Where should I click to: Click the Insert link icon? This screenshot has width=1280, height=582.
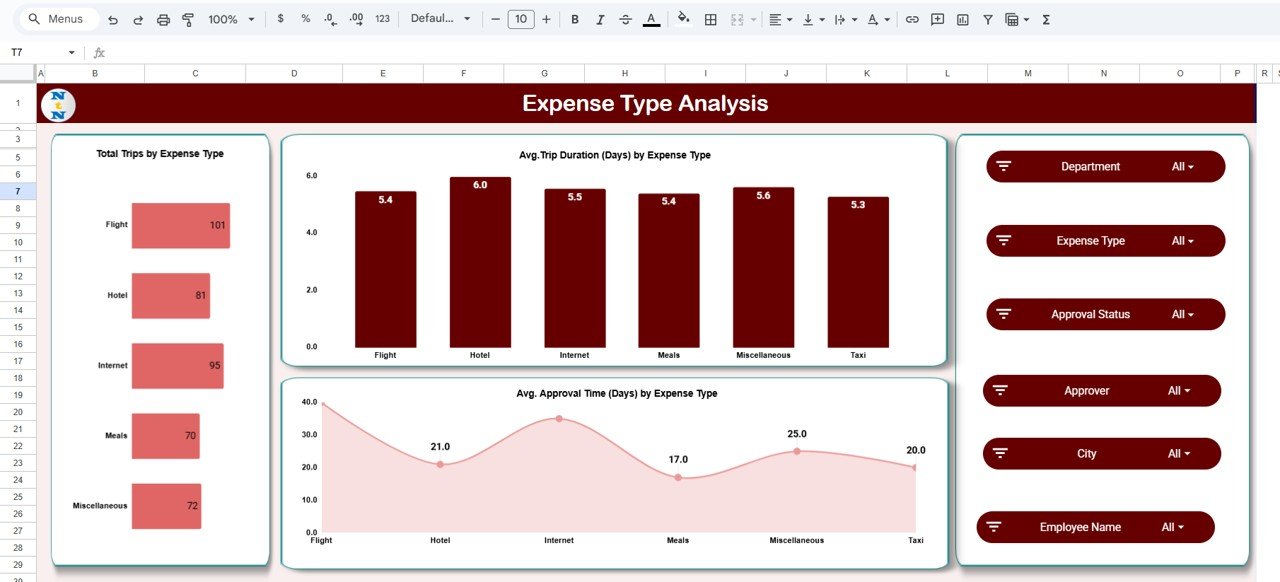click(912, 18)
